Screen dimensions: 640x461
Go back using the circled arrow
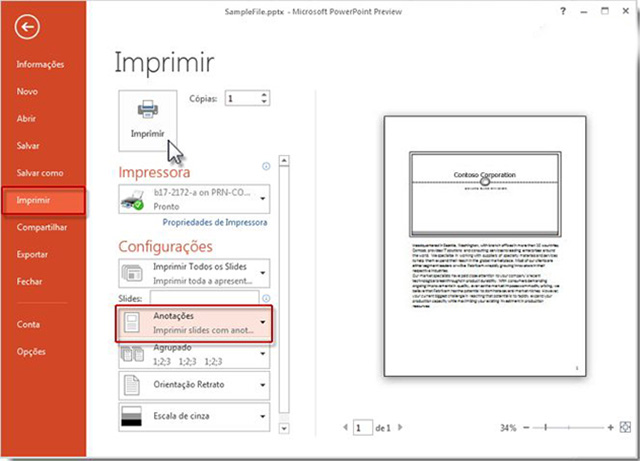(27, 27)
